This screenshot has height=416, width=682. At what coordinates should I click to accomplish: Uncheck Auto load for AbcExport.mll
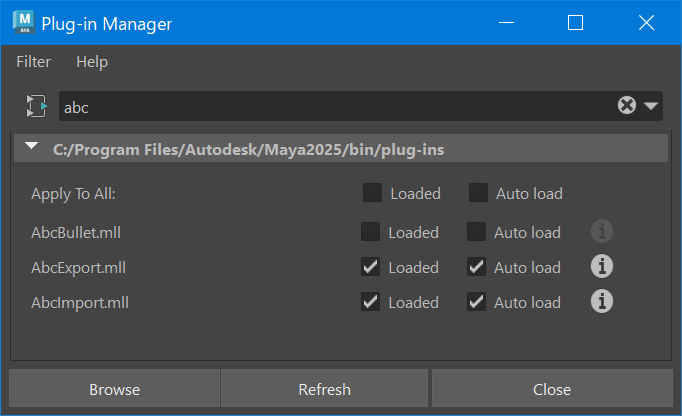(476, 267)
